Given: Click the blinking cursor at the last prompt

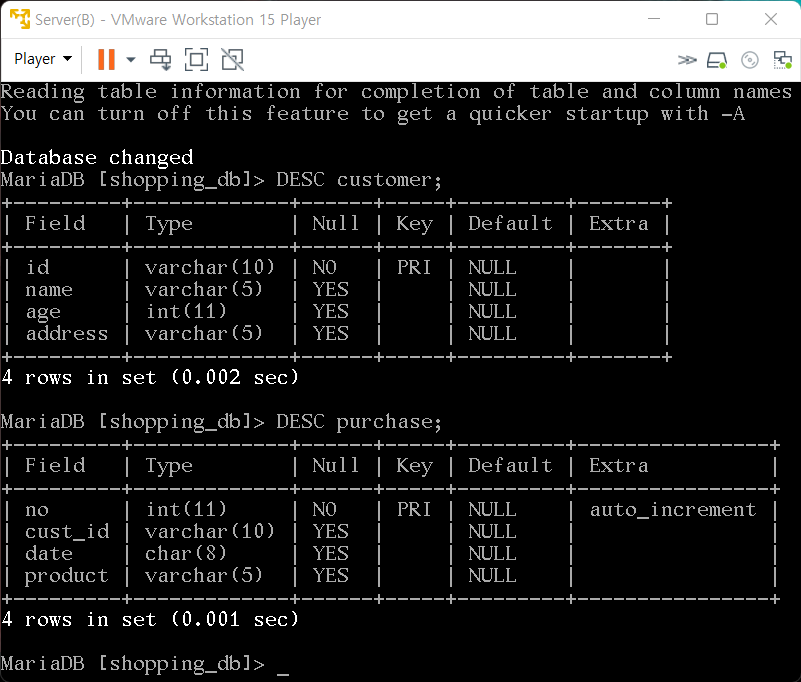Looking at the screenshot, I should pyautogui.click(x=283, y=673).
